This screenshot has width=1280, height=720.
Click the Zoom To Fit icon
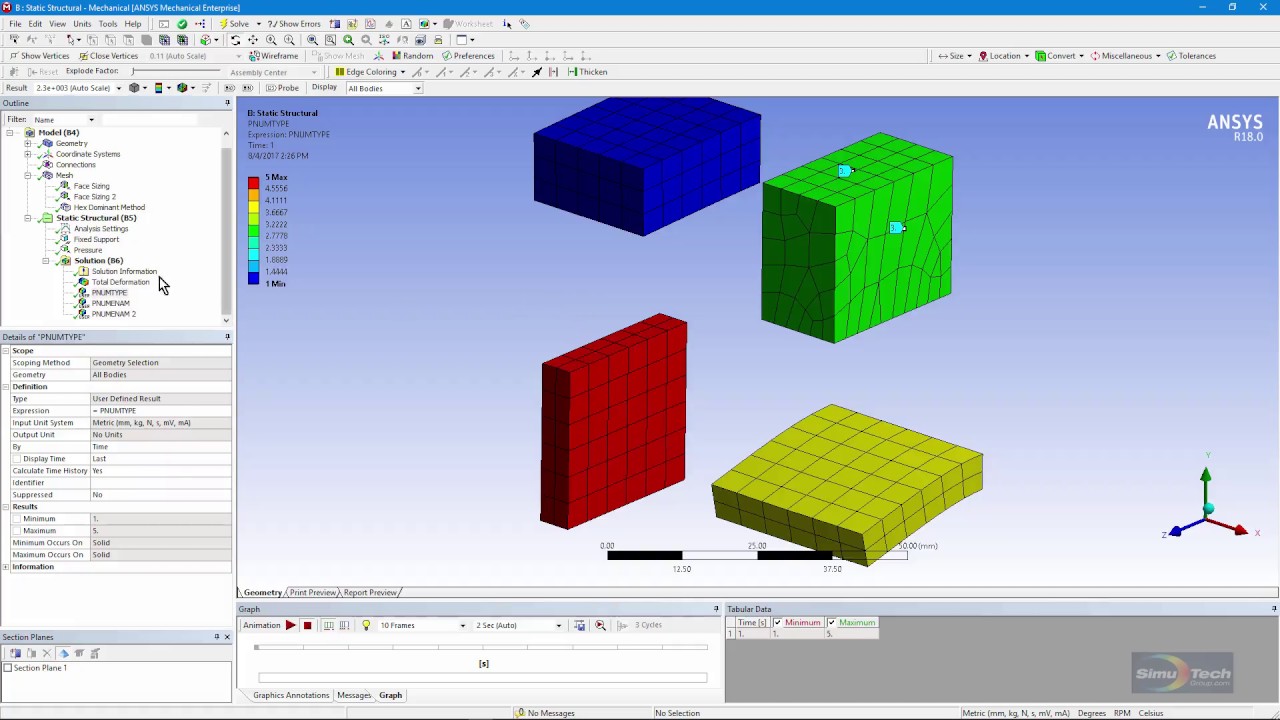pos(312,40)
